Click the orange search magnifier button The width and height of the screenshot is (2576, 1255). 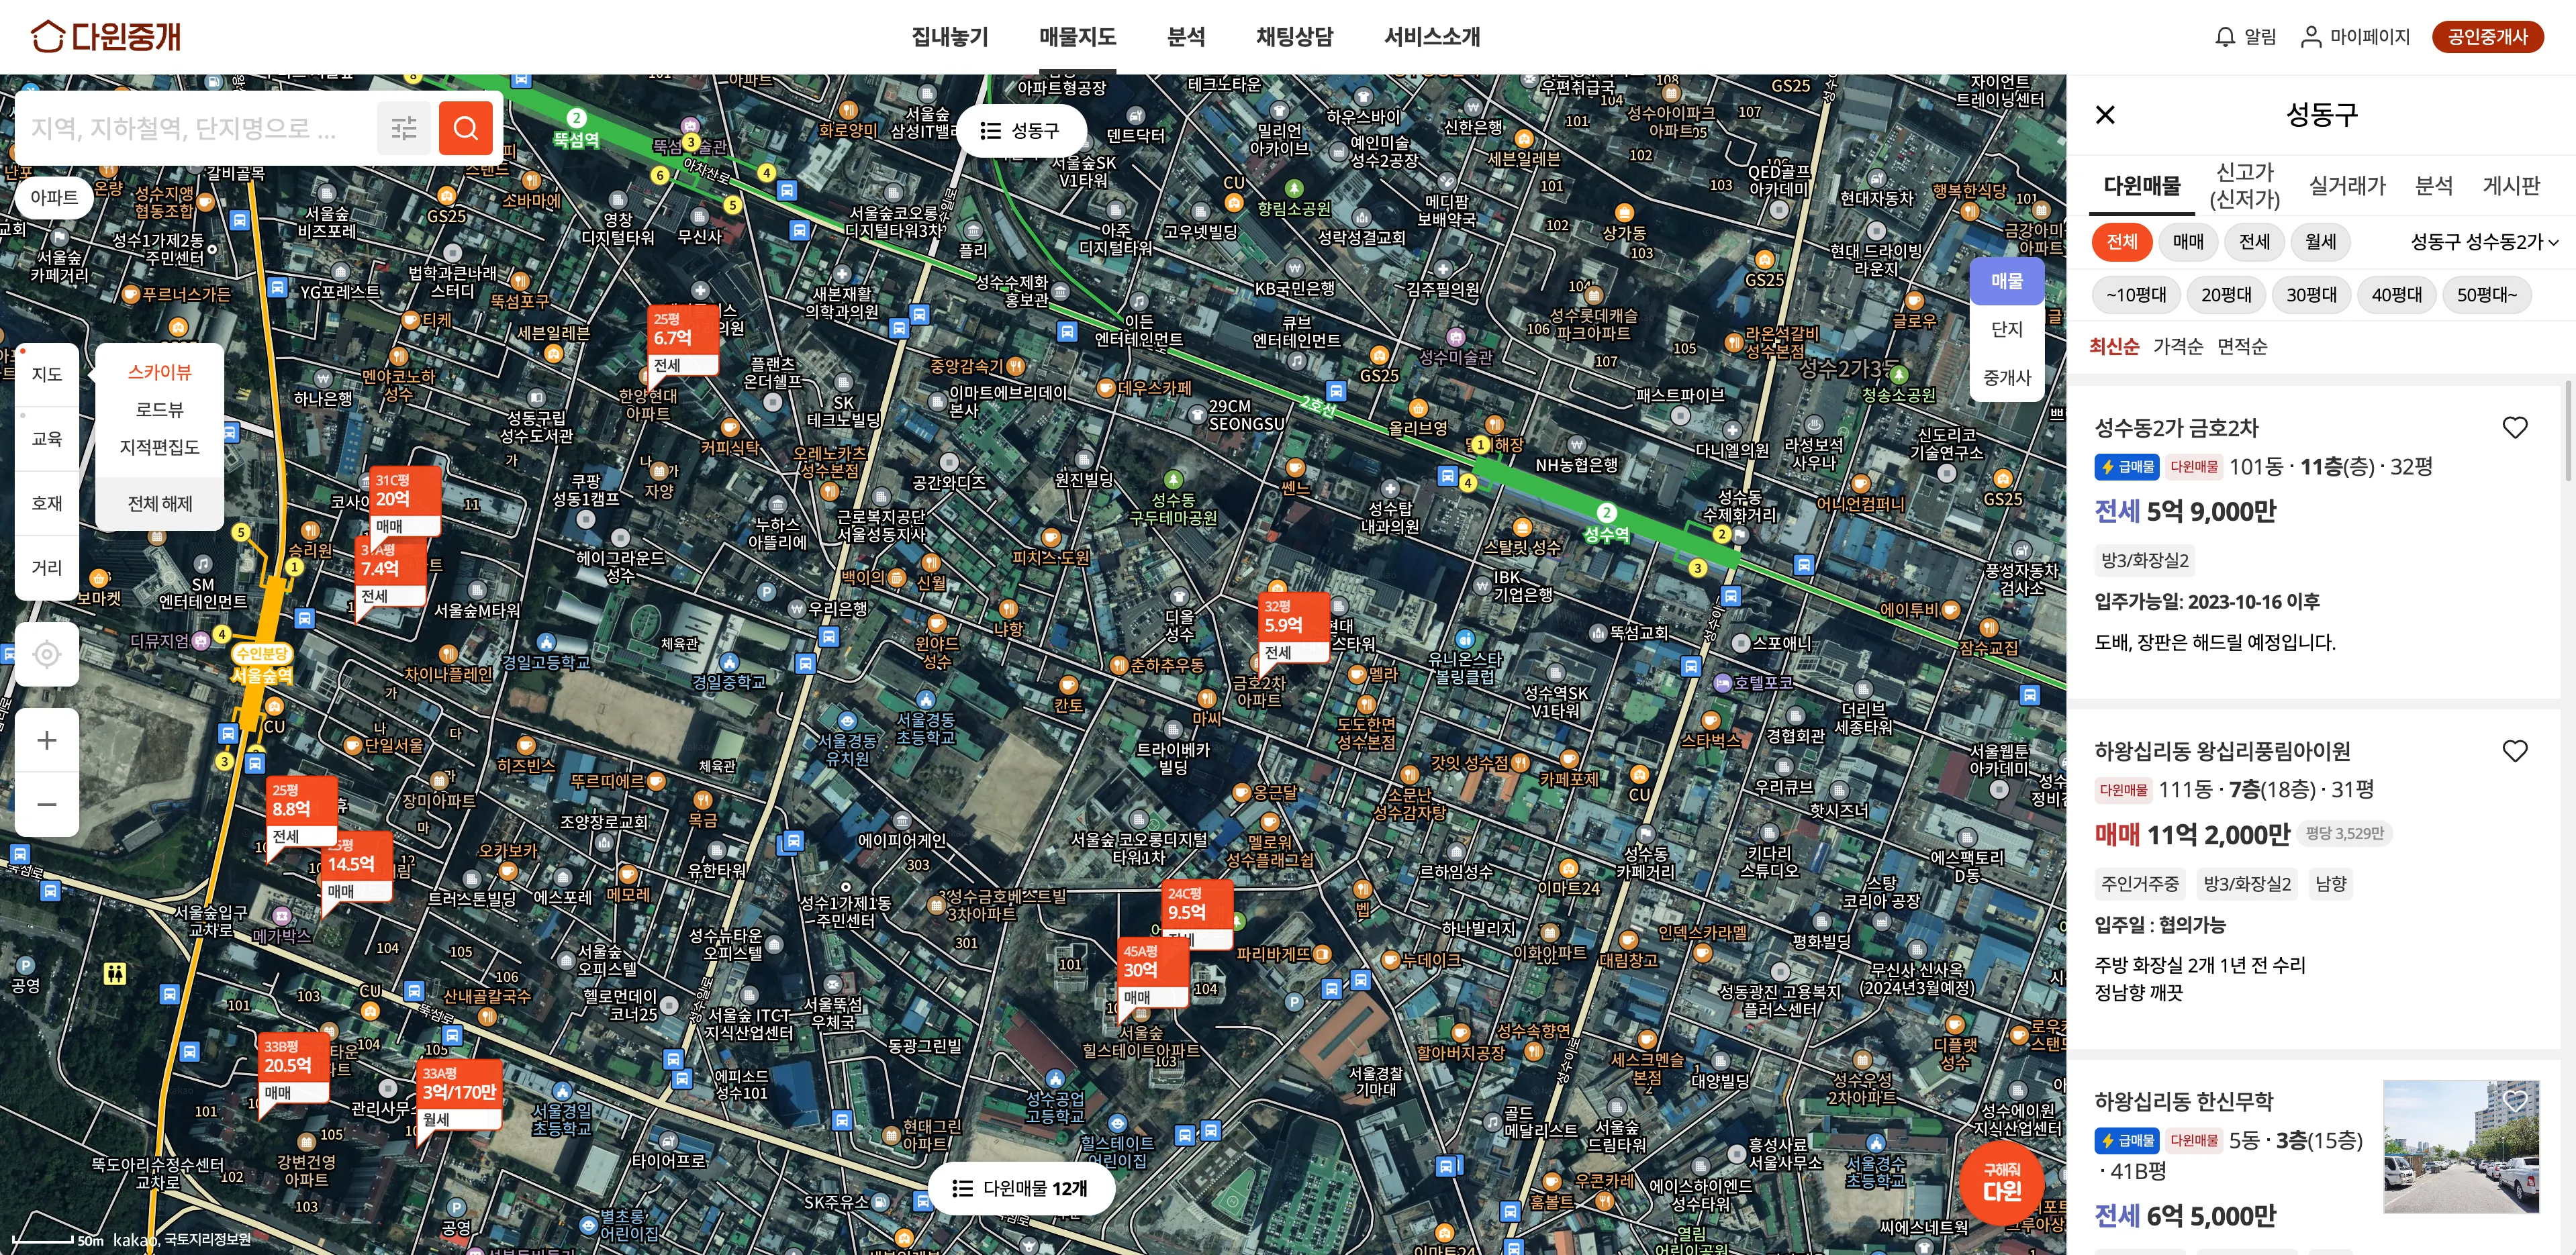tap(465, 128)
